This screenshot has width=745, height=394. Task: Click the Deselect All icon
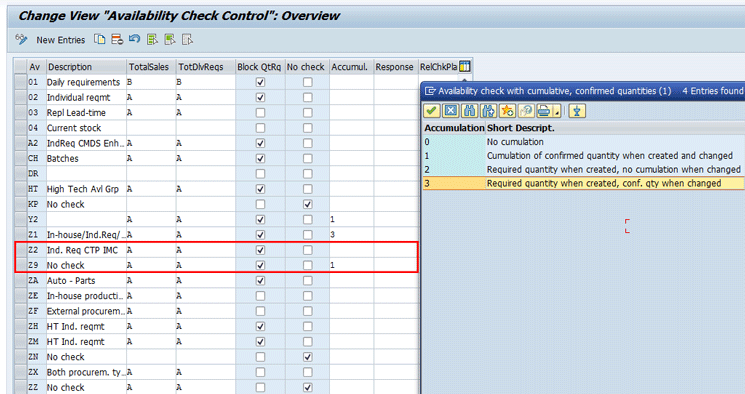click(187, 39)
